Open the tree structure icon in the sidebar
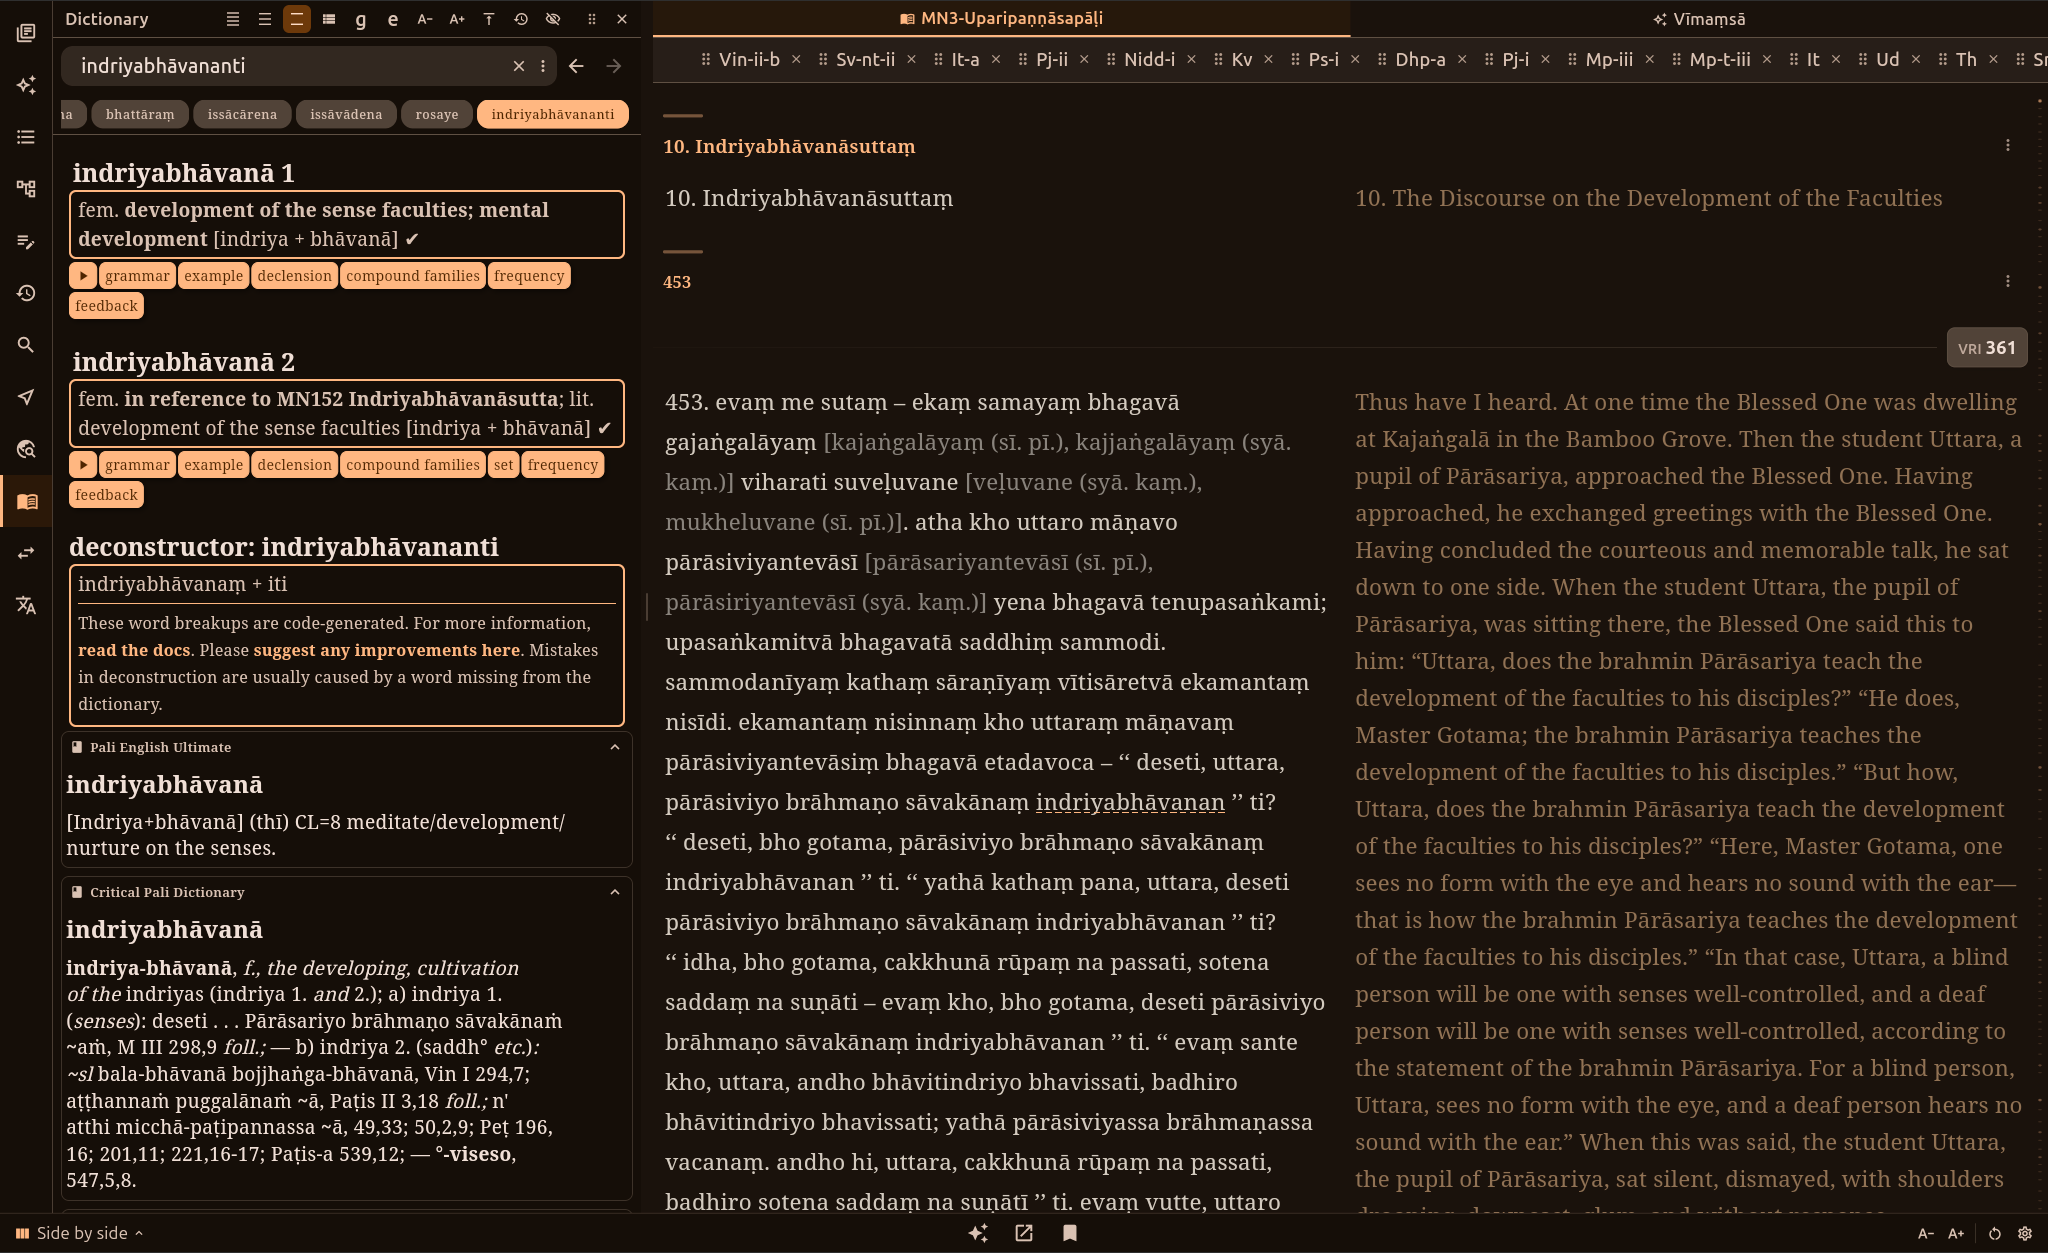The width and height of the screenshot is (2048, 1253). point(26,189)
